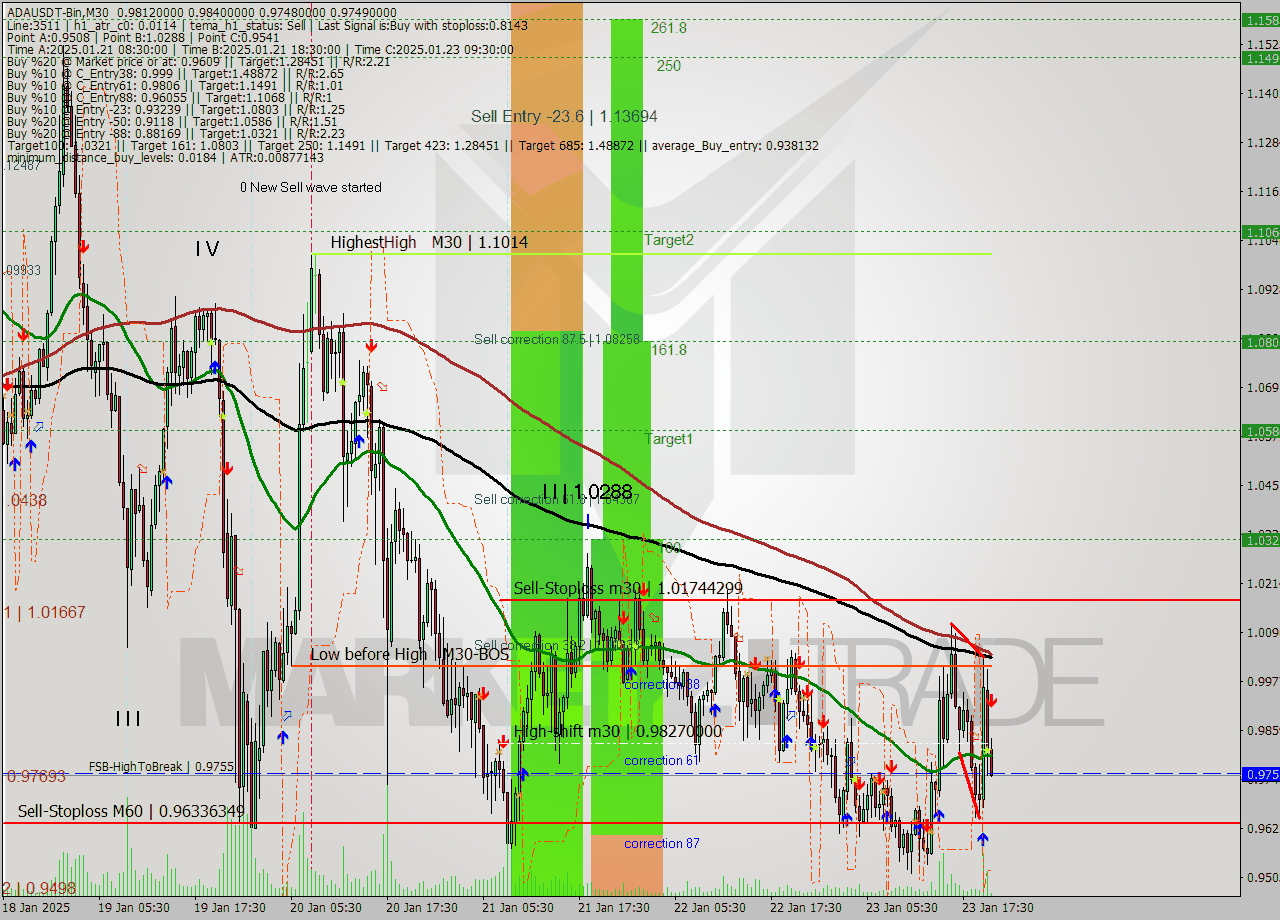Screen dimensions: 1280x920
Task: Click the 'Sell Entry -23.6 | 1.13694' label
Action: coord(564,116)
